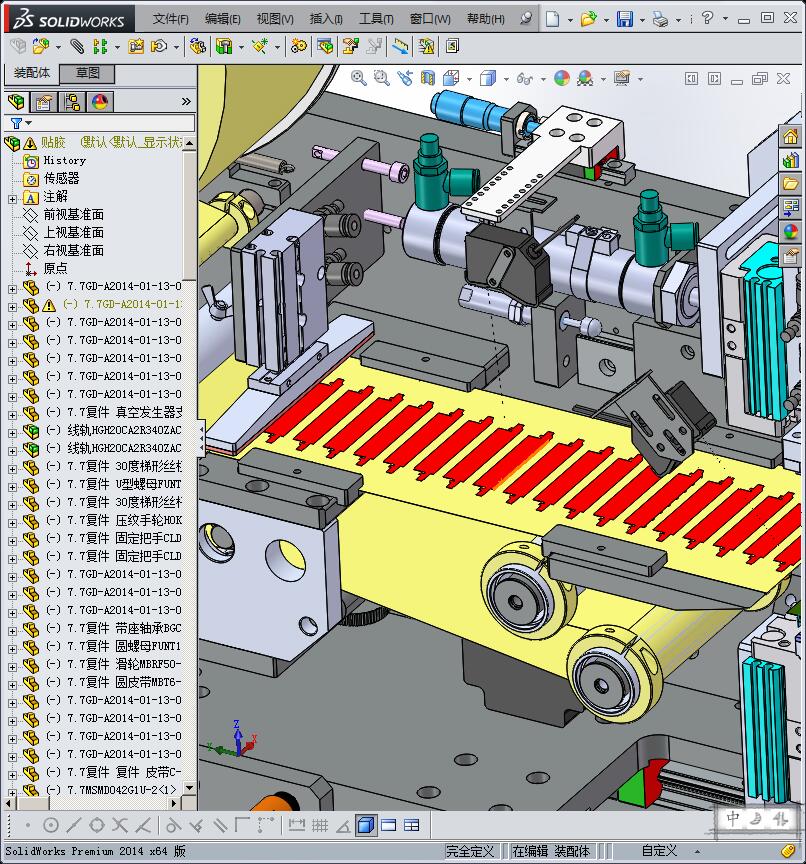Click the Apply Scene icon
Image resolution: width=806 pixels, height=864 pixels.
pos(585,79)
